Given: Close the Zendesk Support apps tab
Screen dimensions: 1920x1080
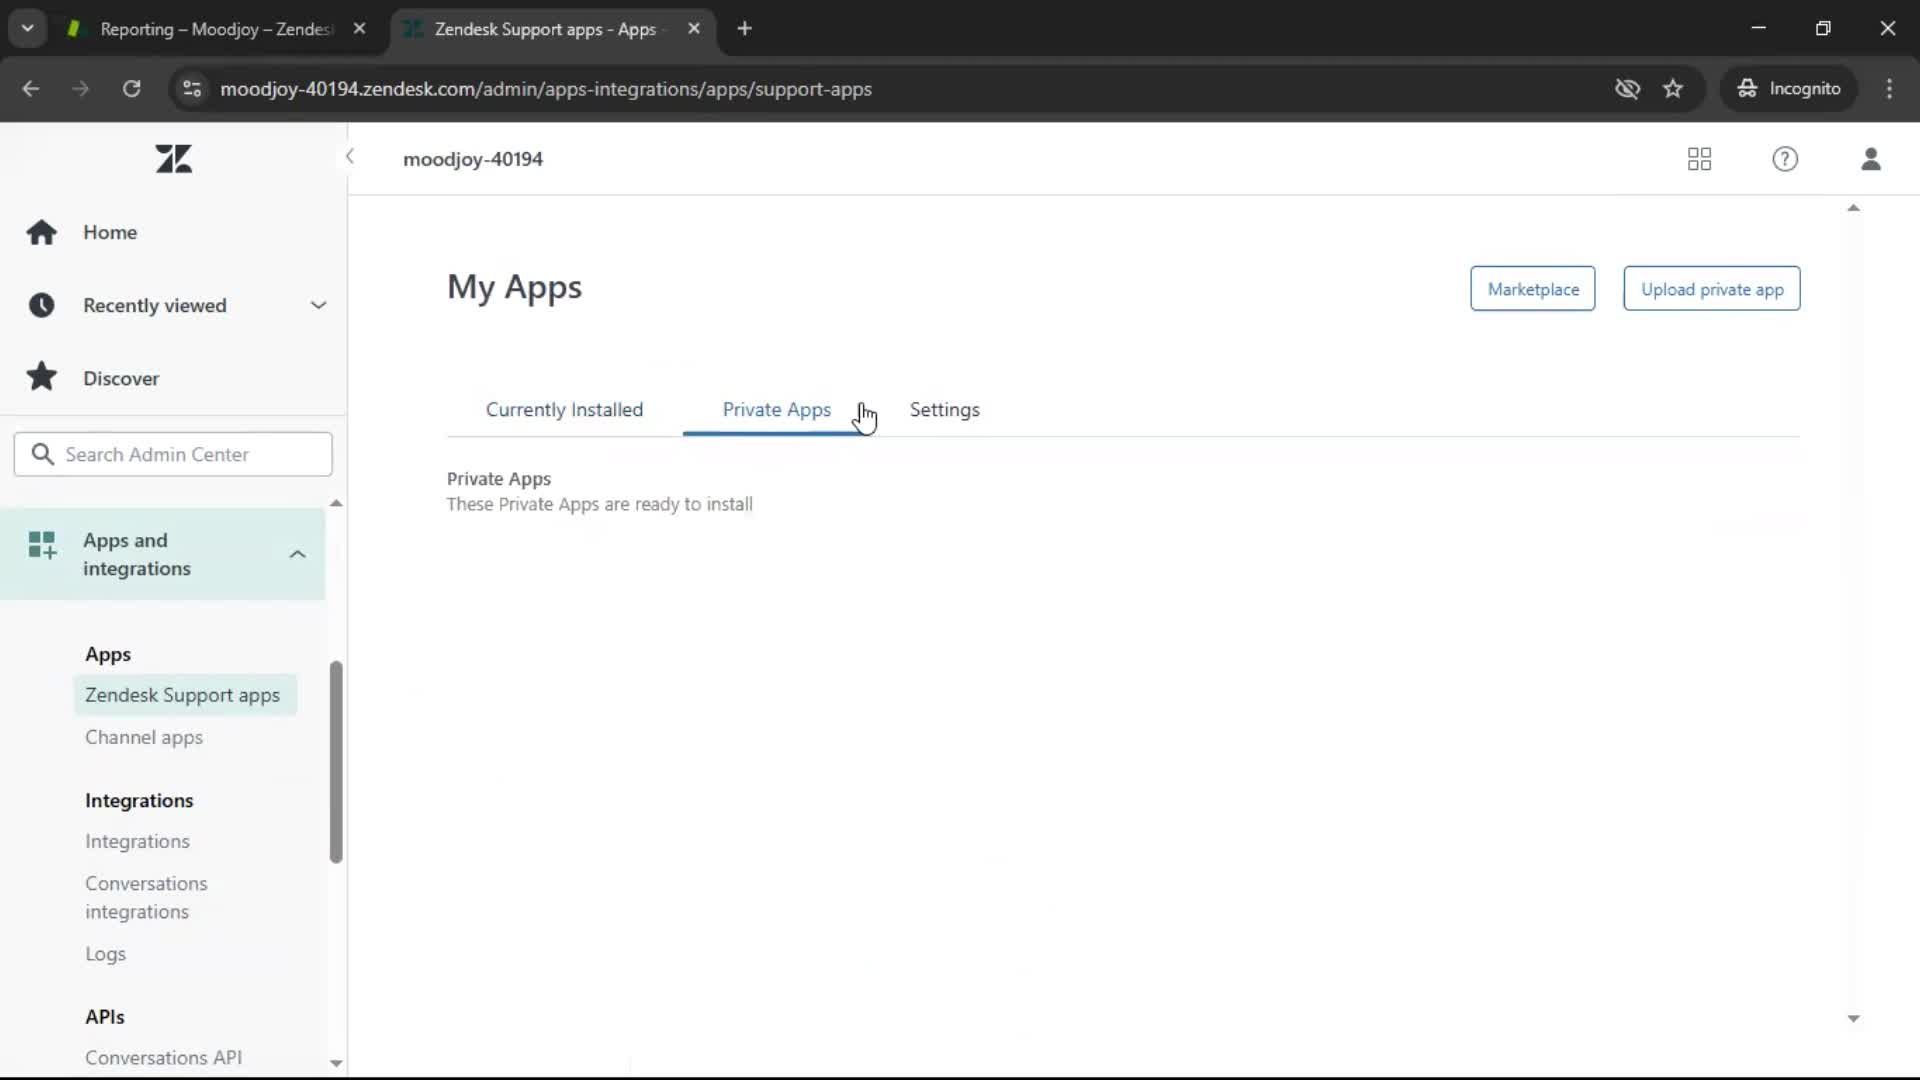Looking at the screenshot, I should point(694,29).
